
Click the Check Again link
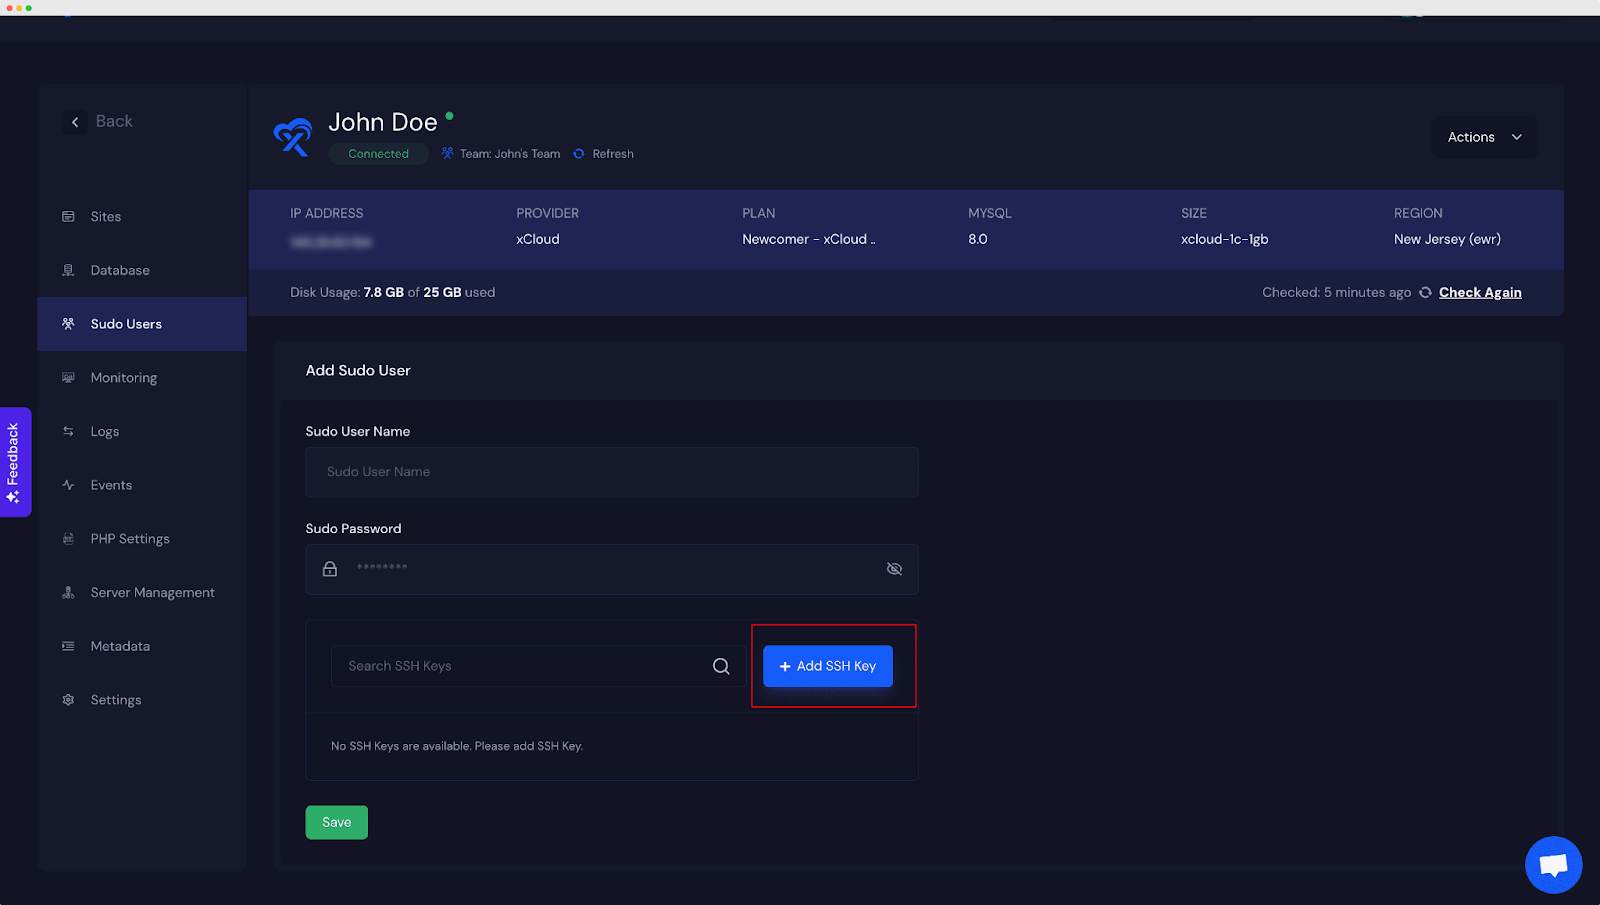[x=1480, y=293]
